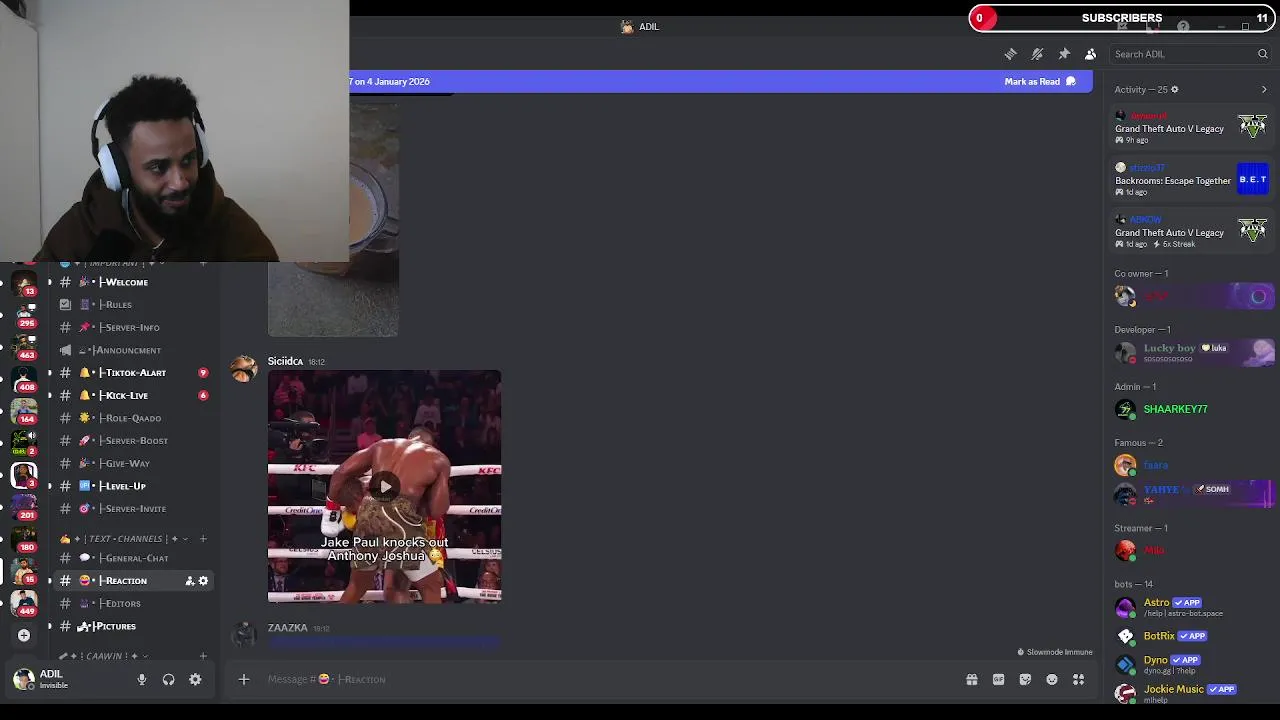Select the Level-Up channel
1280x720 pixels.
coord(133,486)
